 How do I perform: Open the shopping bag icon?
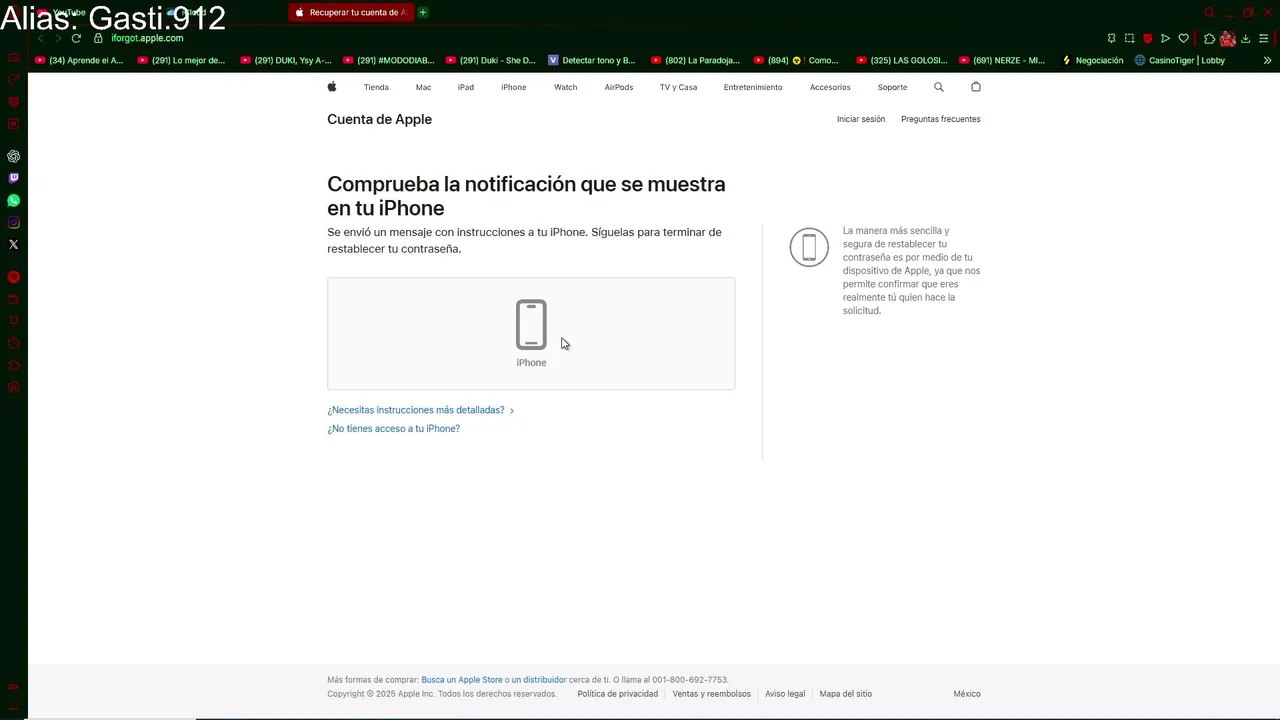pyautogui.click(x=976, y=87)
